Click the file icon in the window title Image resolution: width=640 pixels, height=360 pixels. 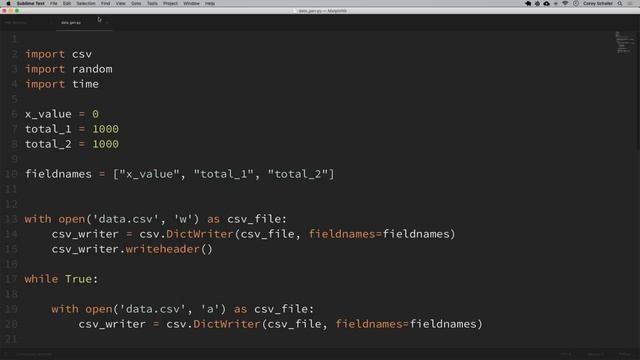pyautogui.click(x=295, y=11)
